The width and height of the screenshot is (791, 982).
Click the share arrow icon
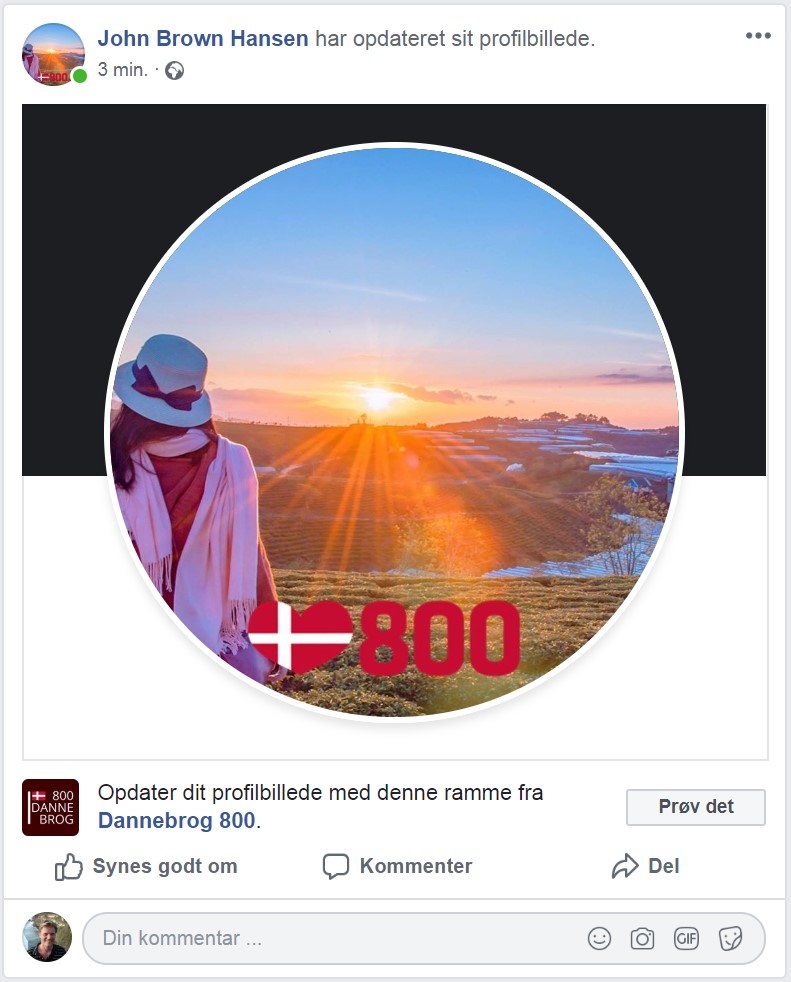[x=625, y=866]
